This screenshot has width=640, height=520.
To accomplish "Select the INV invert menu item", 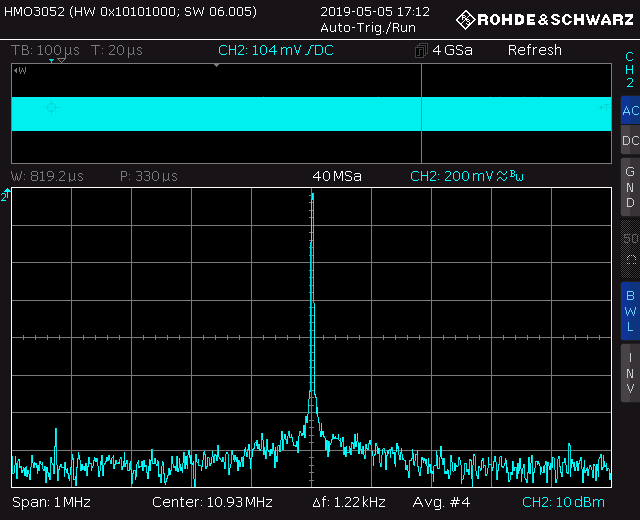I will tap(630, 373).
